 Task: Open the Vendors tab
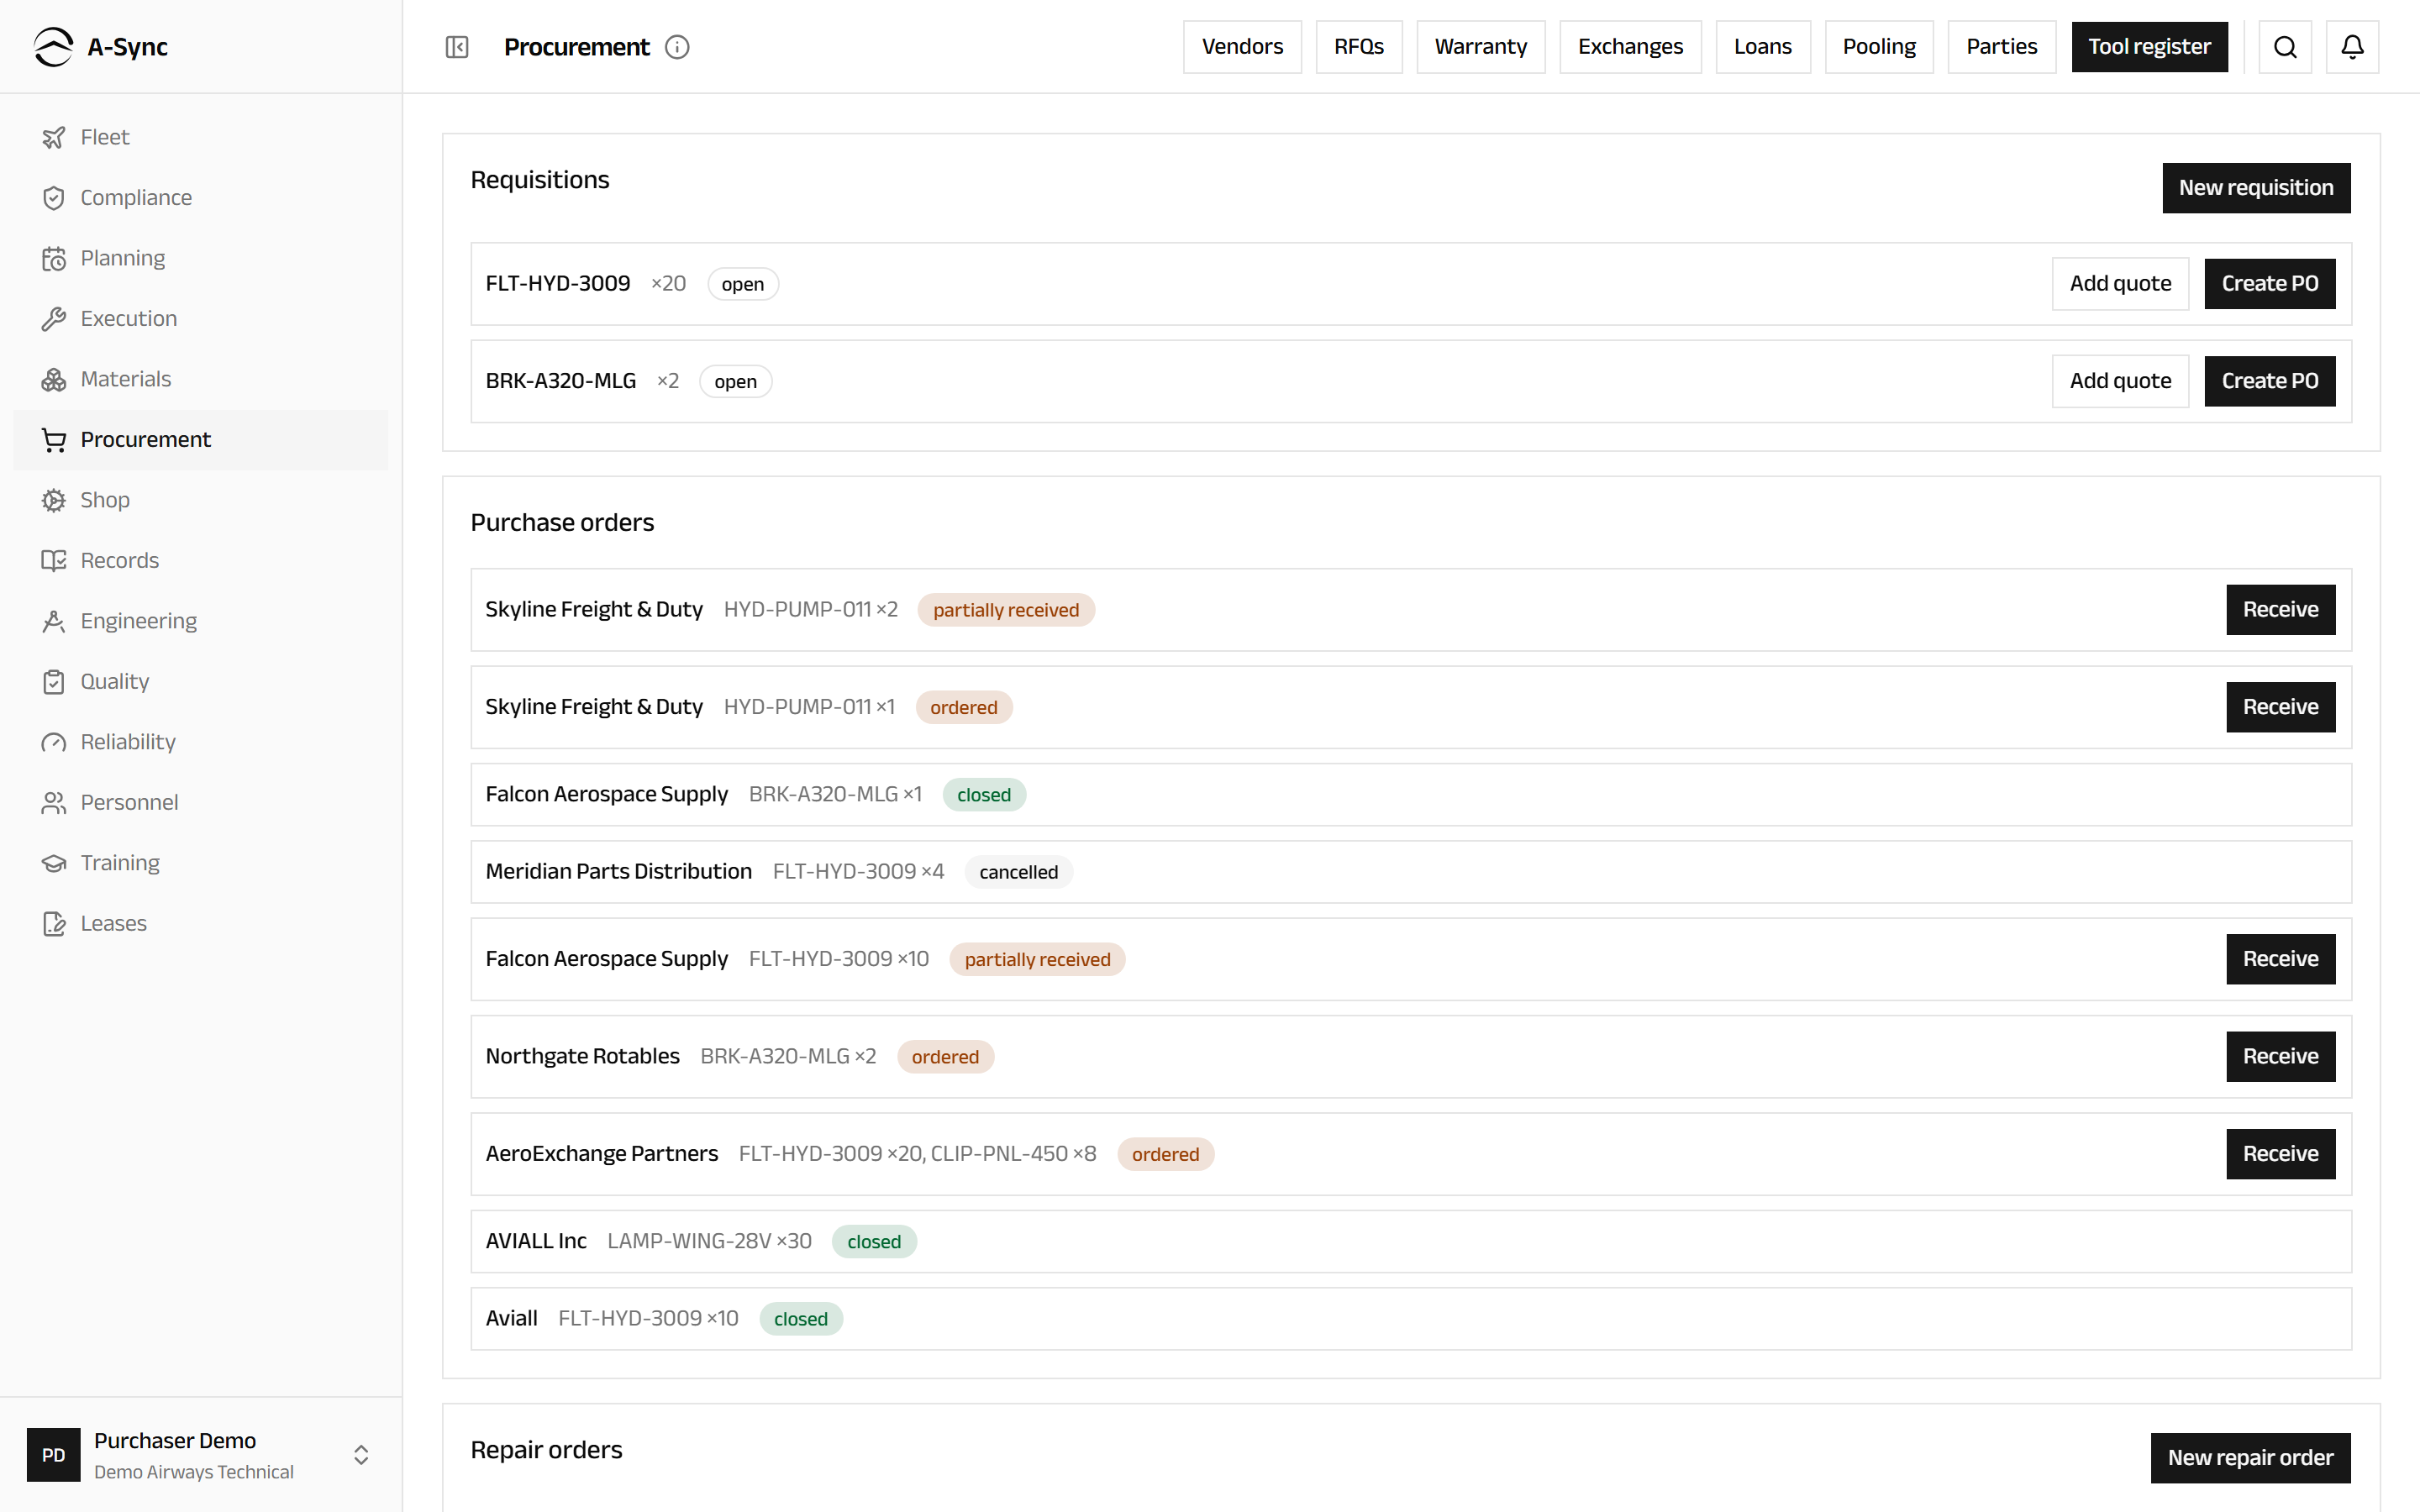pyautogui.click(x=1242, y=47)
